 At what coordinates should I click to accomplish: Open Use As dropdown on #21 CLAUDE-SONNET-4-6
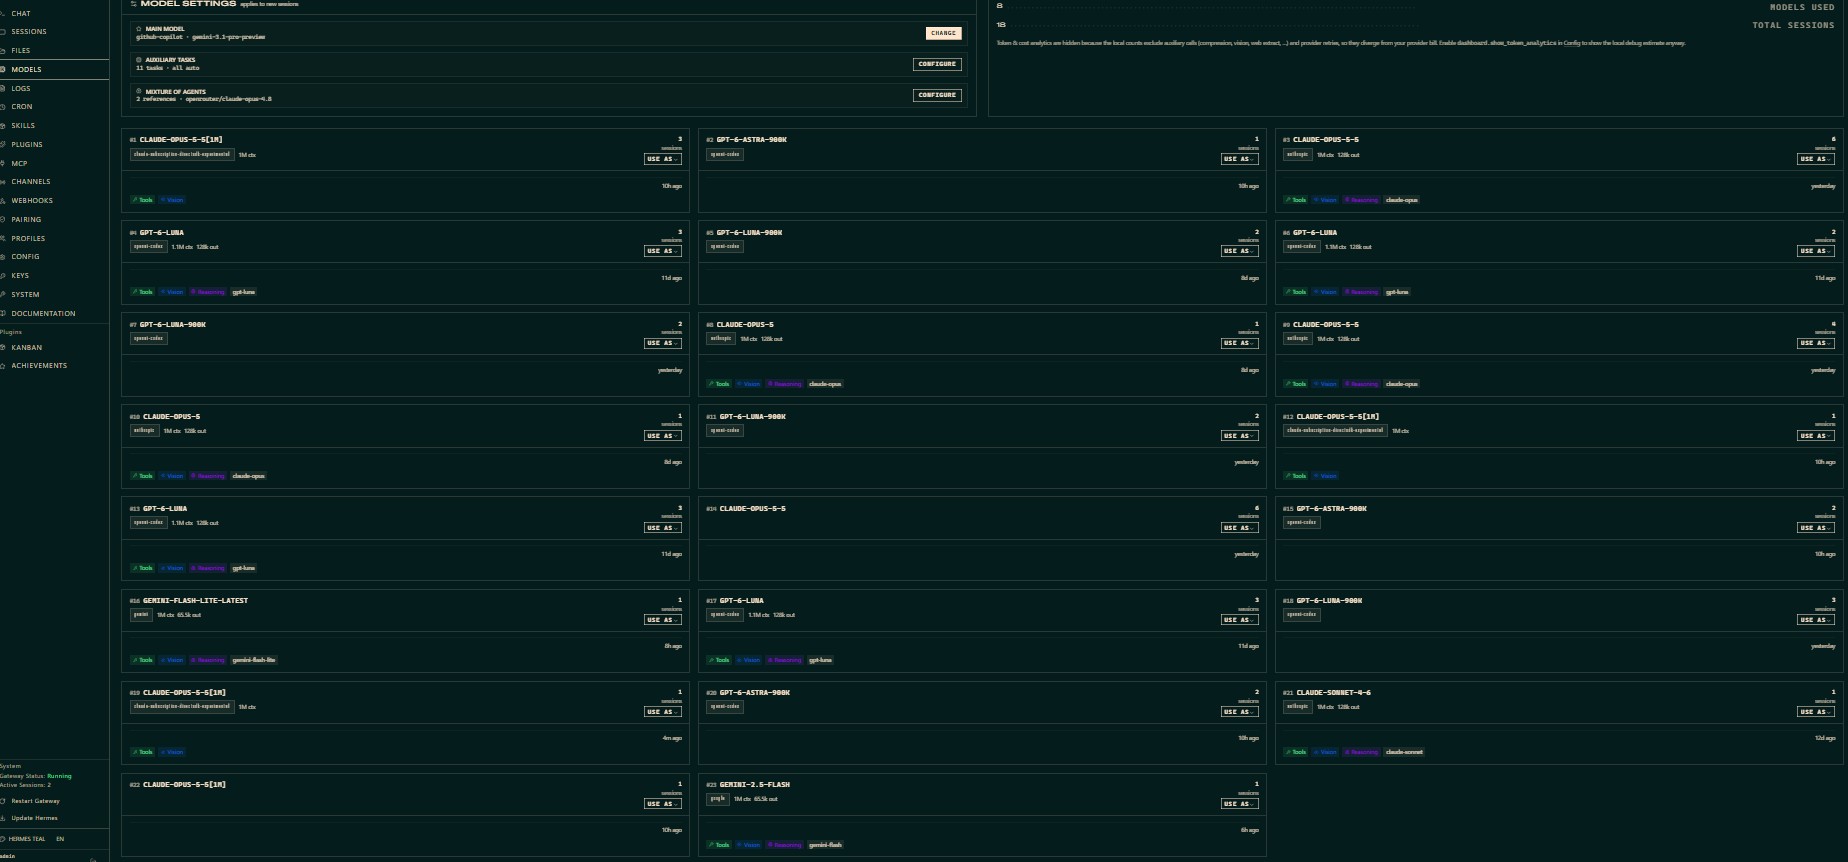[1816, 712]
